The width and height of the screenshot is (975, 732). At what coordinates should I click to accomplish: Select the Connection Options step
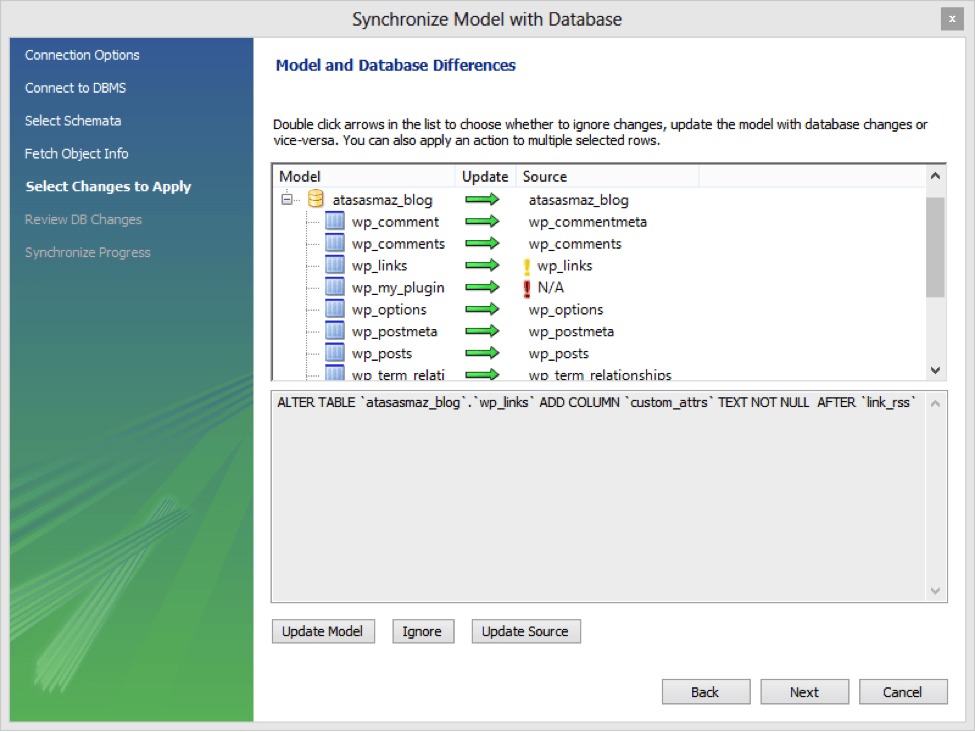coord(82,55)
